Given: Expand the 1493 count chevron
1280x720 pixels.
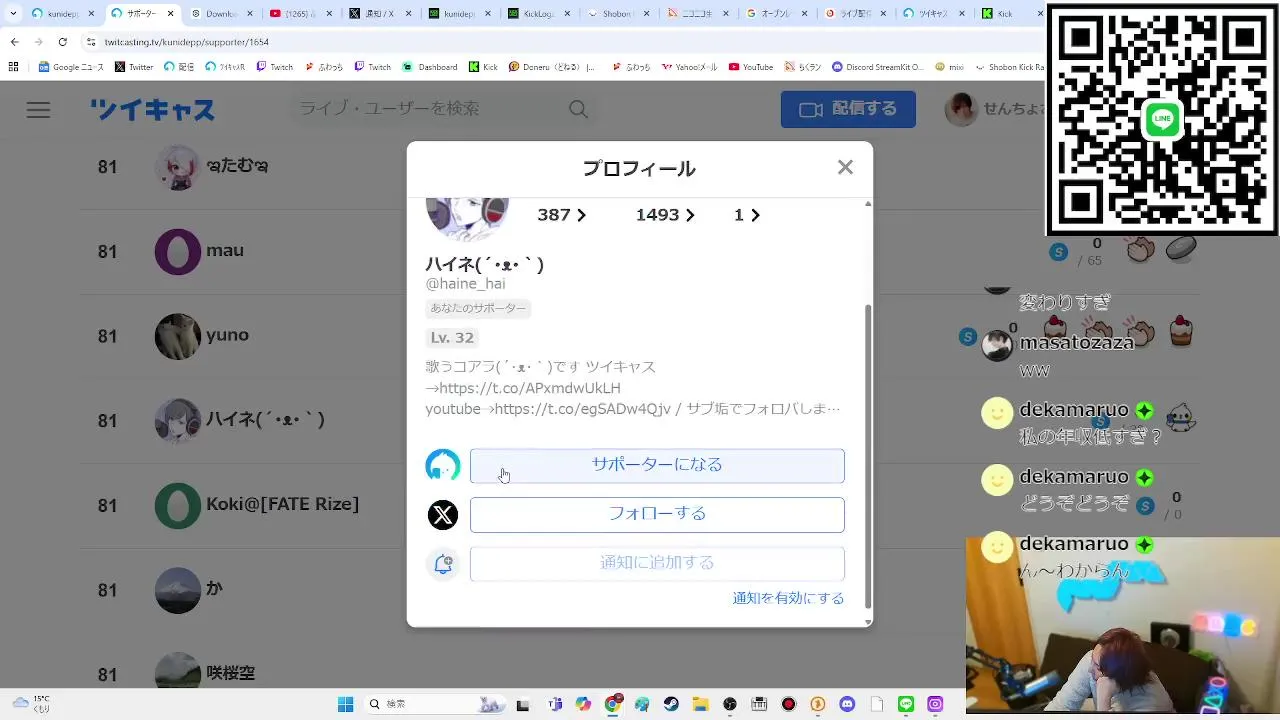Looking at the screenshot, I should point(689,215).
